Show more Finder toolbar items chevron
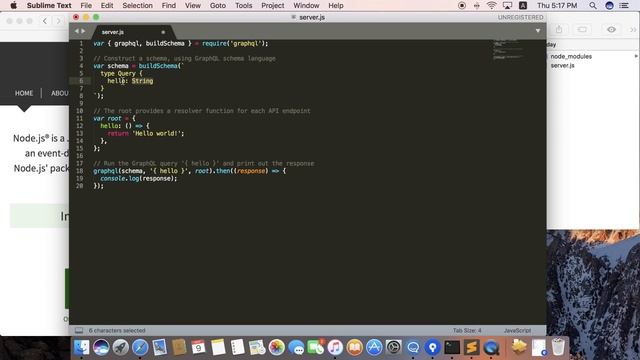This screenshot has width=640, height=360. (x=633, y=29)
